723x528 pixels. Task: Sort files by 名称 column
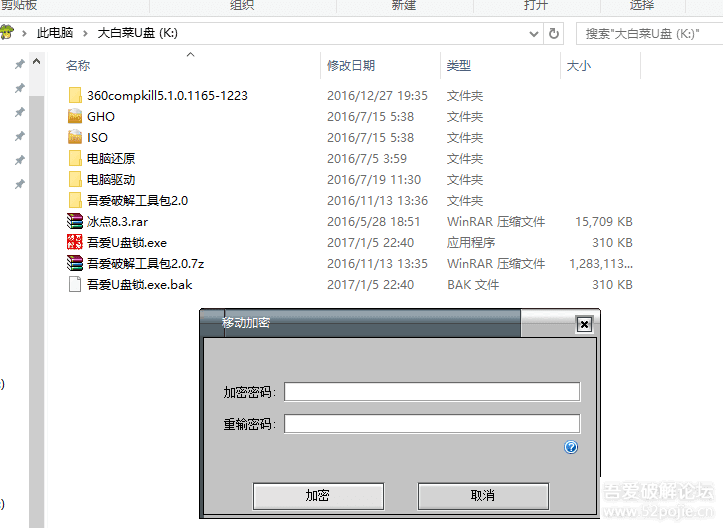click(x=78, y=65)
